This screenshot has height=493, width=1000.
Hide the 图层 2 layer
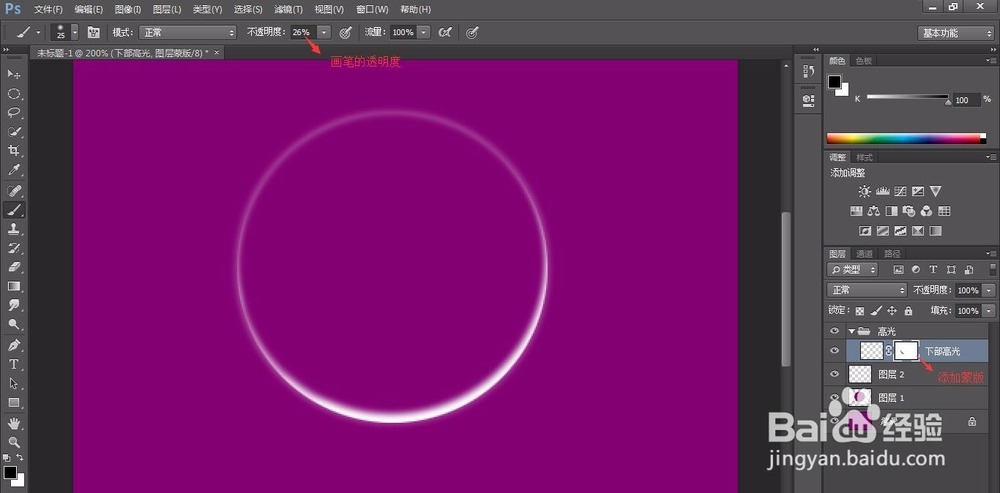pyautogui.click(x=834, y=374)
